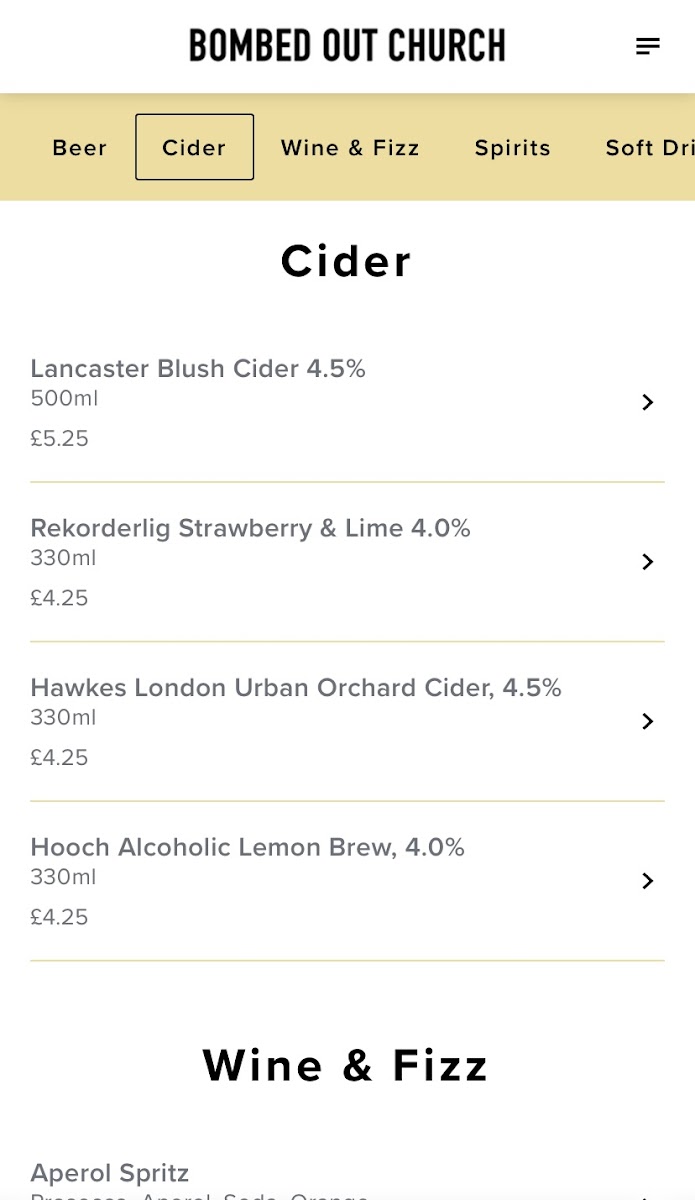Tap the £4.25 price under Hooch
The height and width of the screenshot is (1200, 695).
coord(59,917)
